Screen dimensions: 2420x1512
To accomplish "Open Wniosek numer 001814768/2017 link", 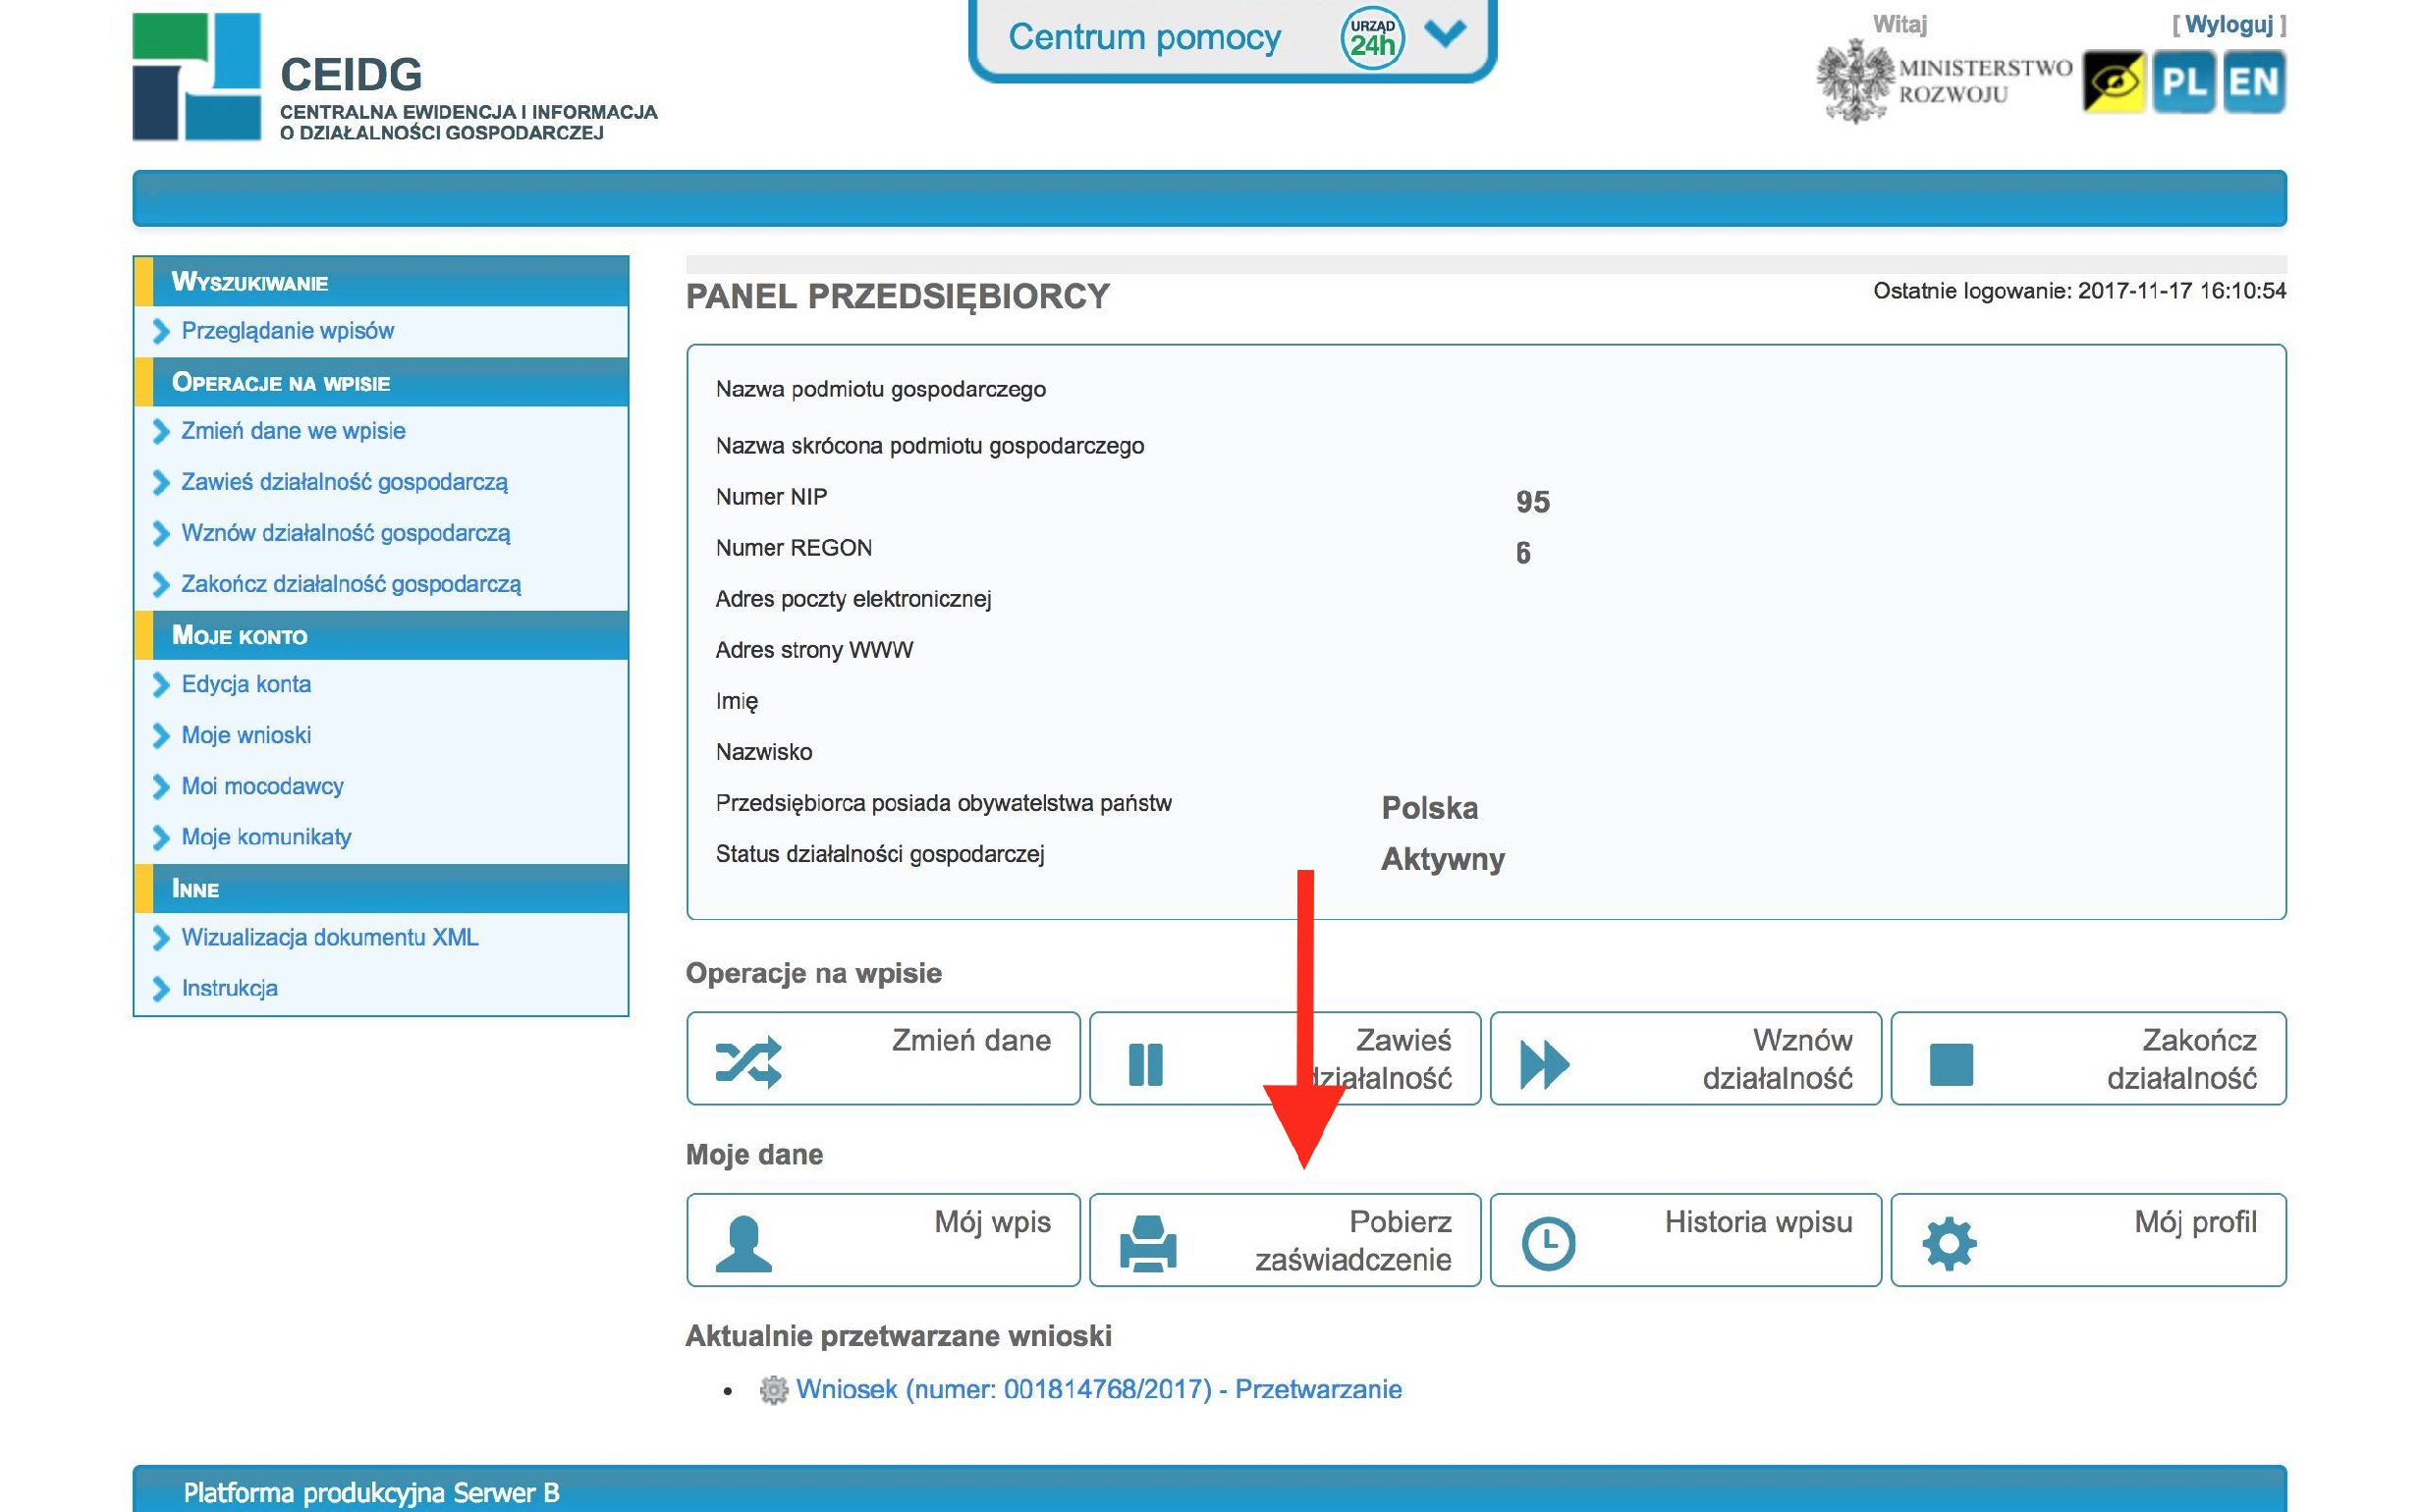I will pos(1098,1390).
